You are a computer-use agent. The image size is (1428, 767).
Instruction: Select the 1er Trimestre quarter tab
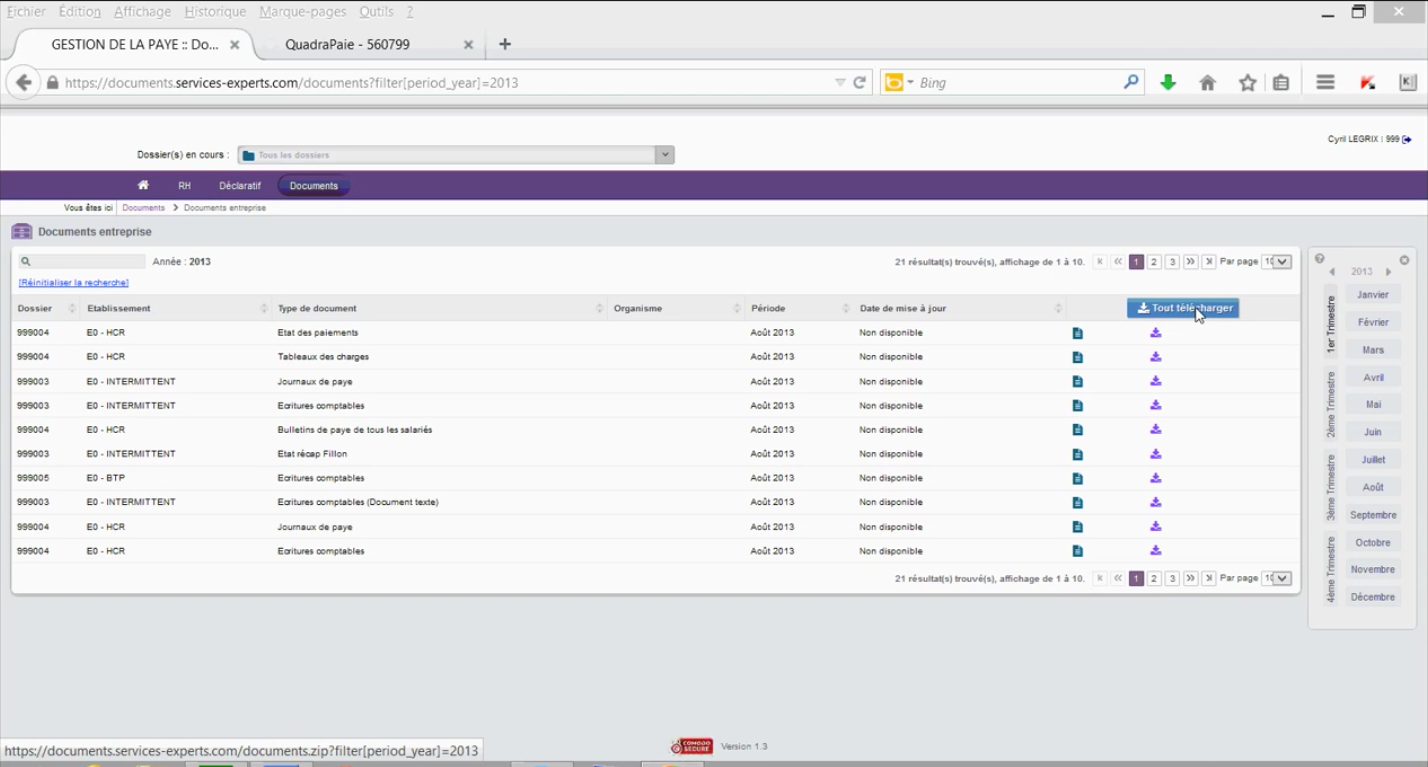pyautogui.click(x=1331, y=324)
